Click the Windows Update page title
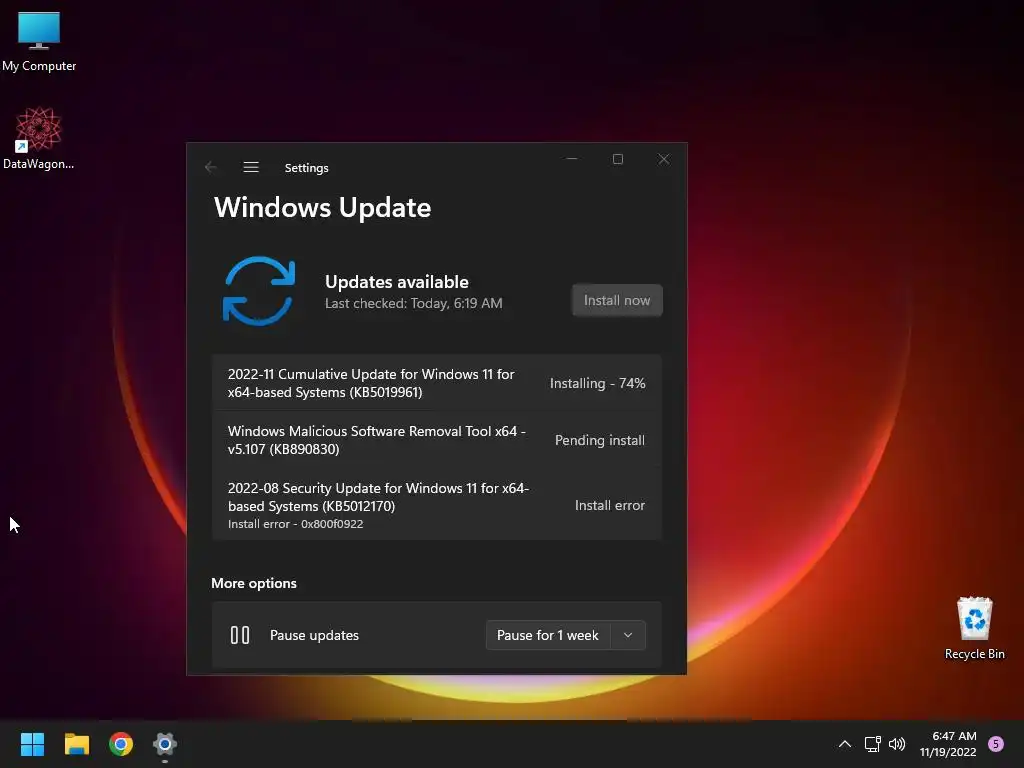The image size is (1024, 768). [x=323, y=208]
